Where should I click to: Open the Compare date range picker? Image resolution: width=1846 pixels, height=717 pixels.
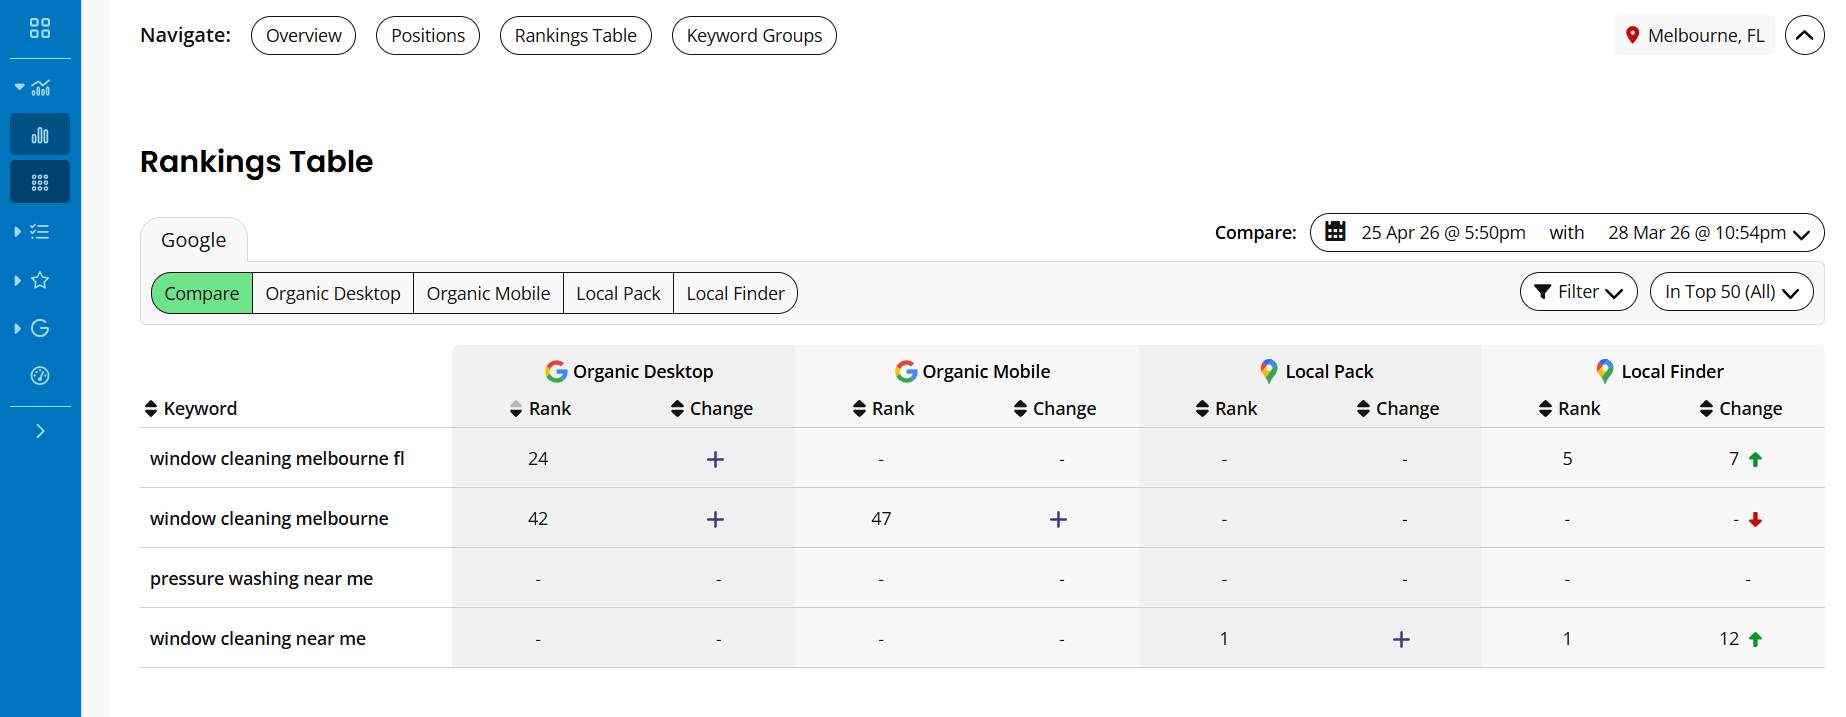1566,233
